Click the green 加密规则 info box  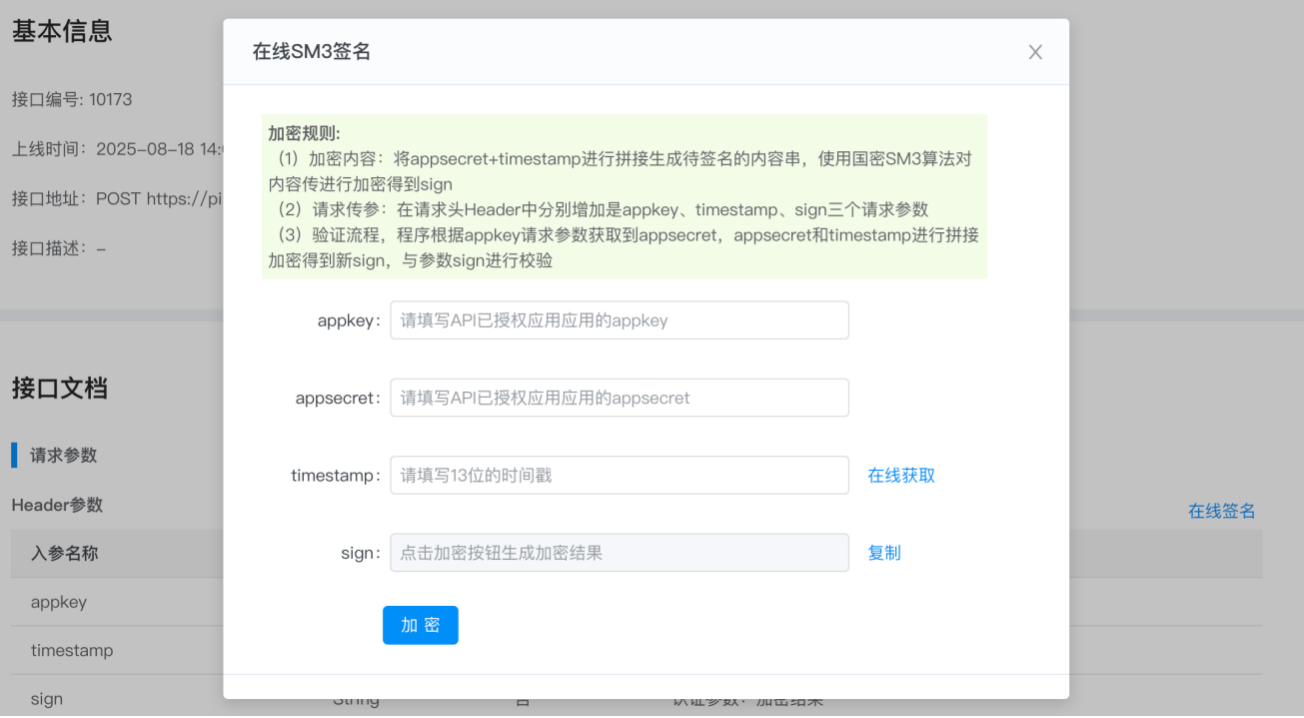pos(624,197)
